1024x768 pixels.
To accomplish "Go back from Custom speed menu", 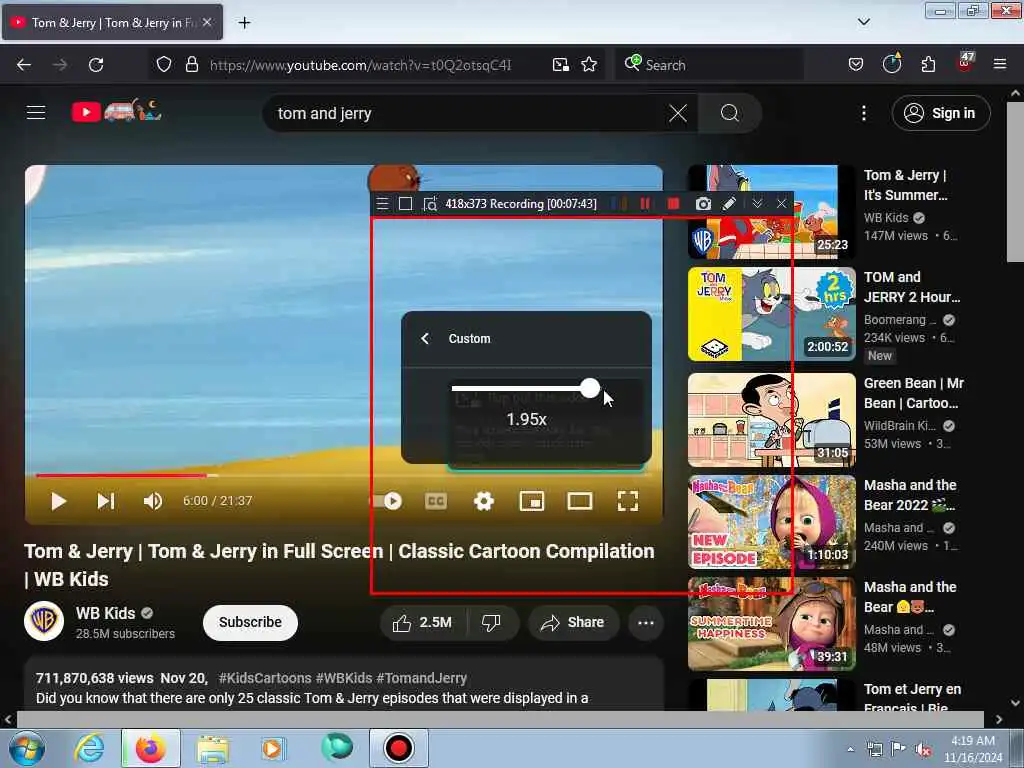I will point(425,338).
